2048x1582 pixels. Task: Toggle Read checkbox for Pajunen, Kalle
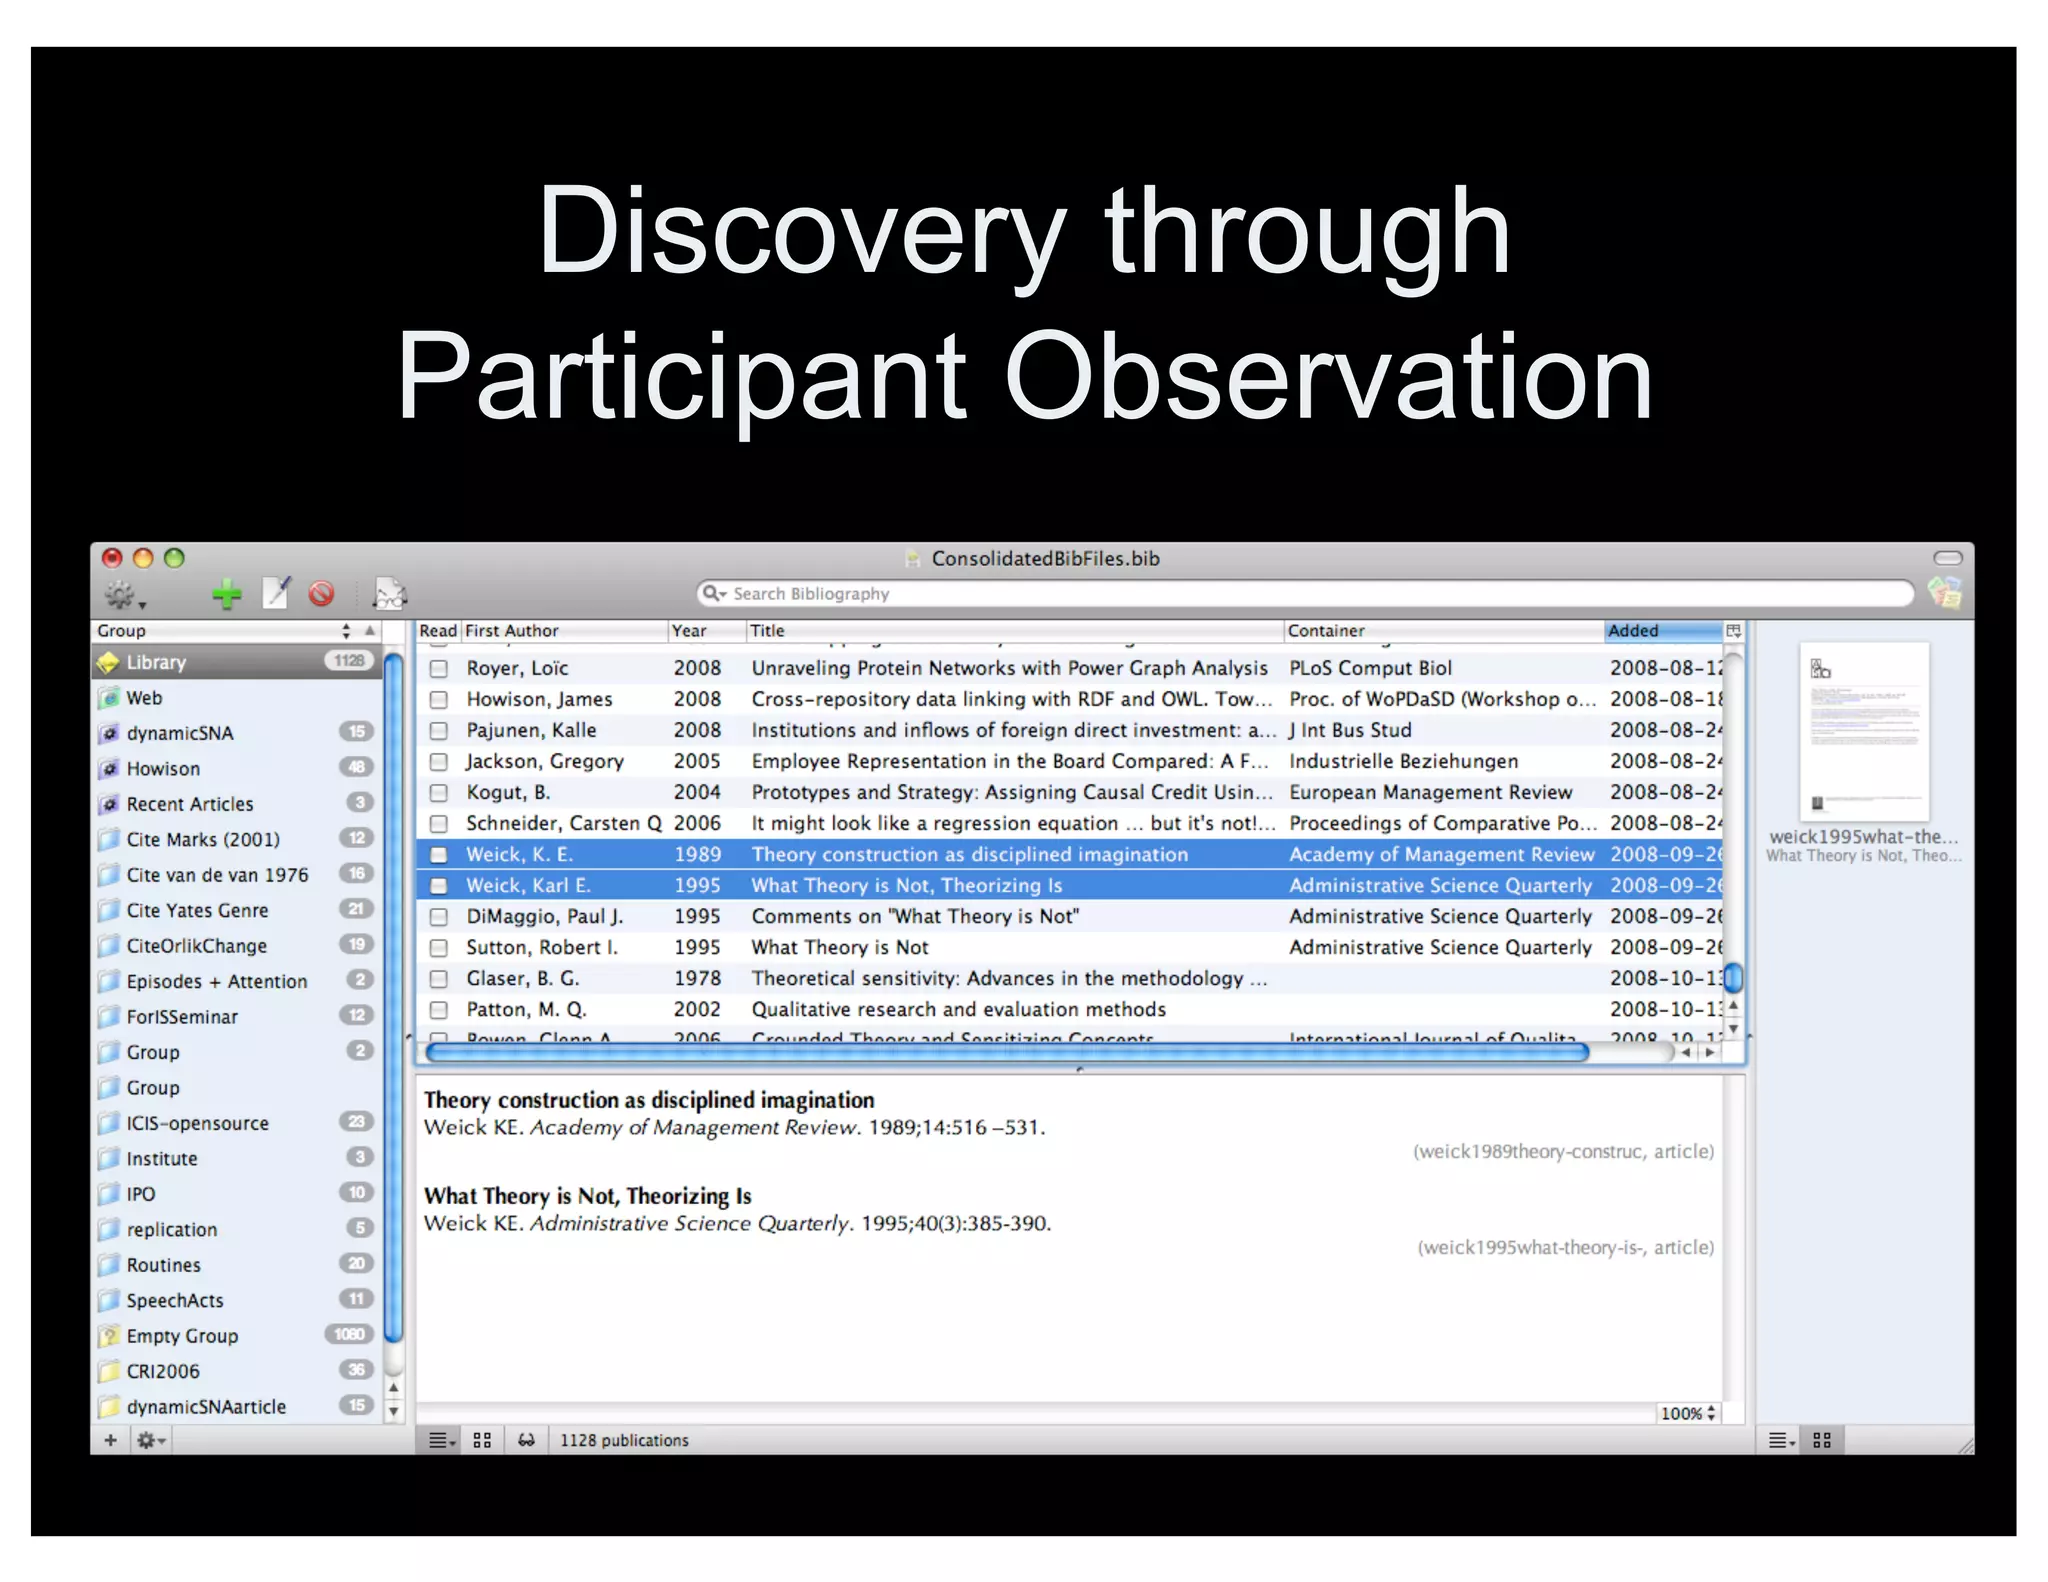click(438, 731)
